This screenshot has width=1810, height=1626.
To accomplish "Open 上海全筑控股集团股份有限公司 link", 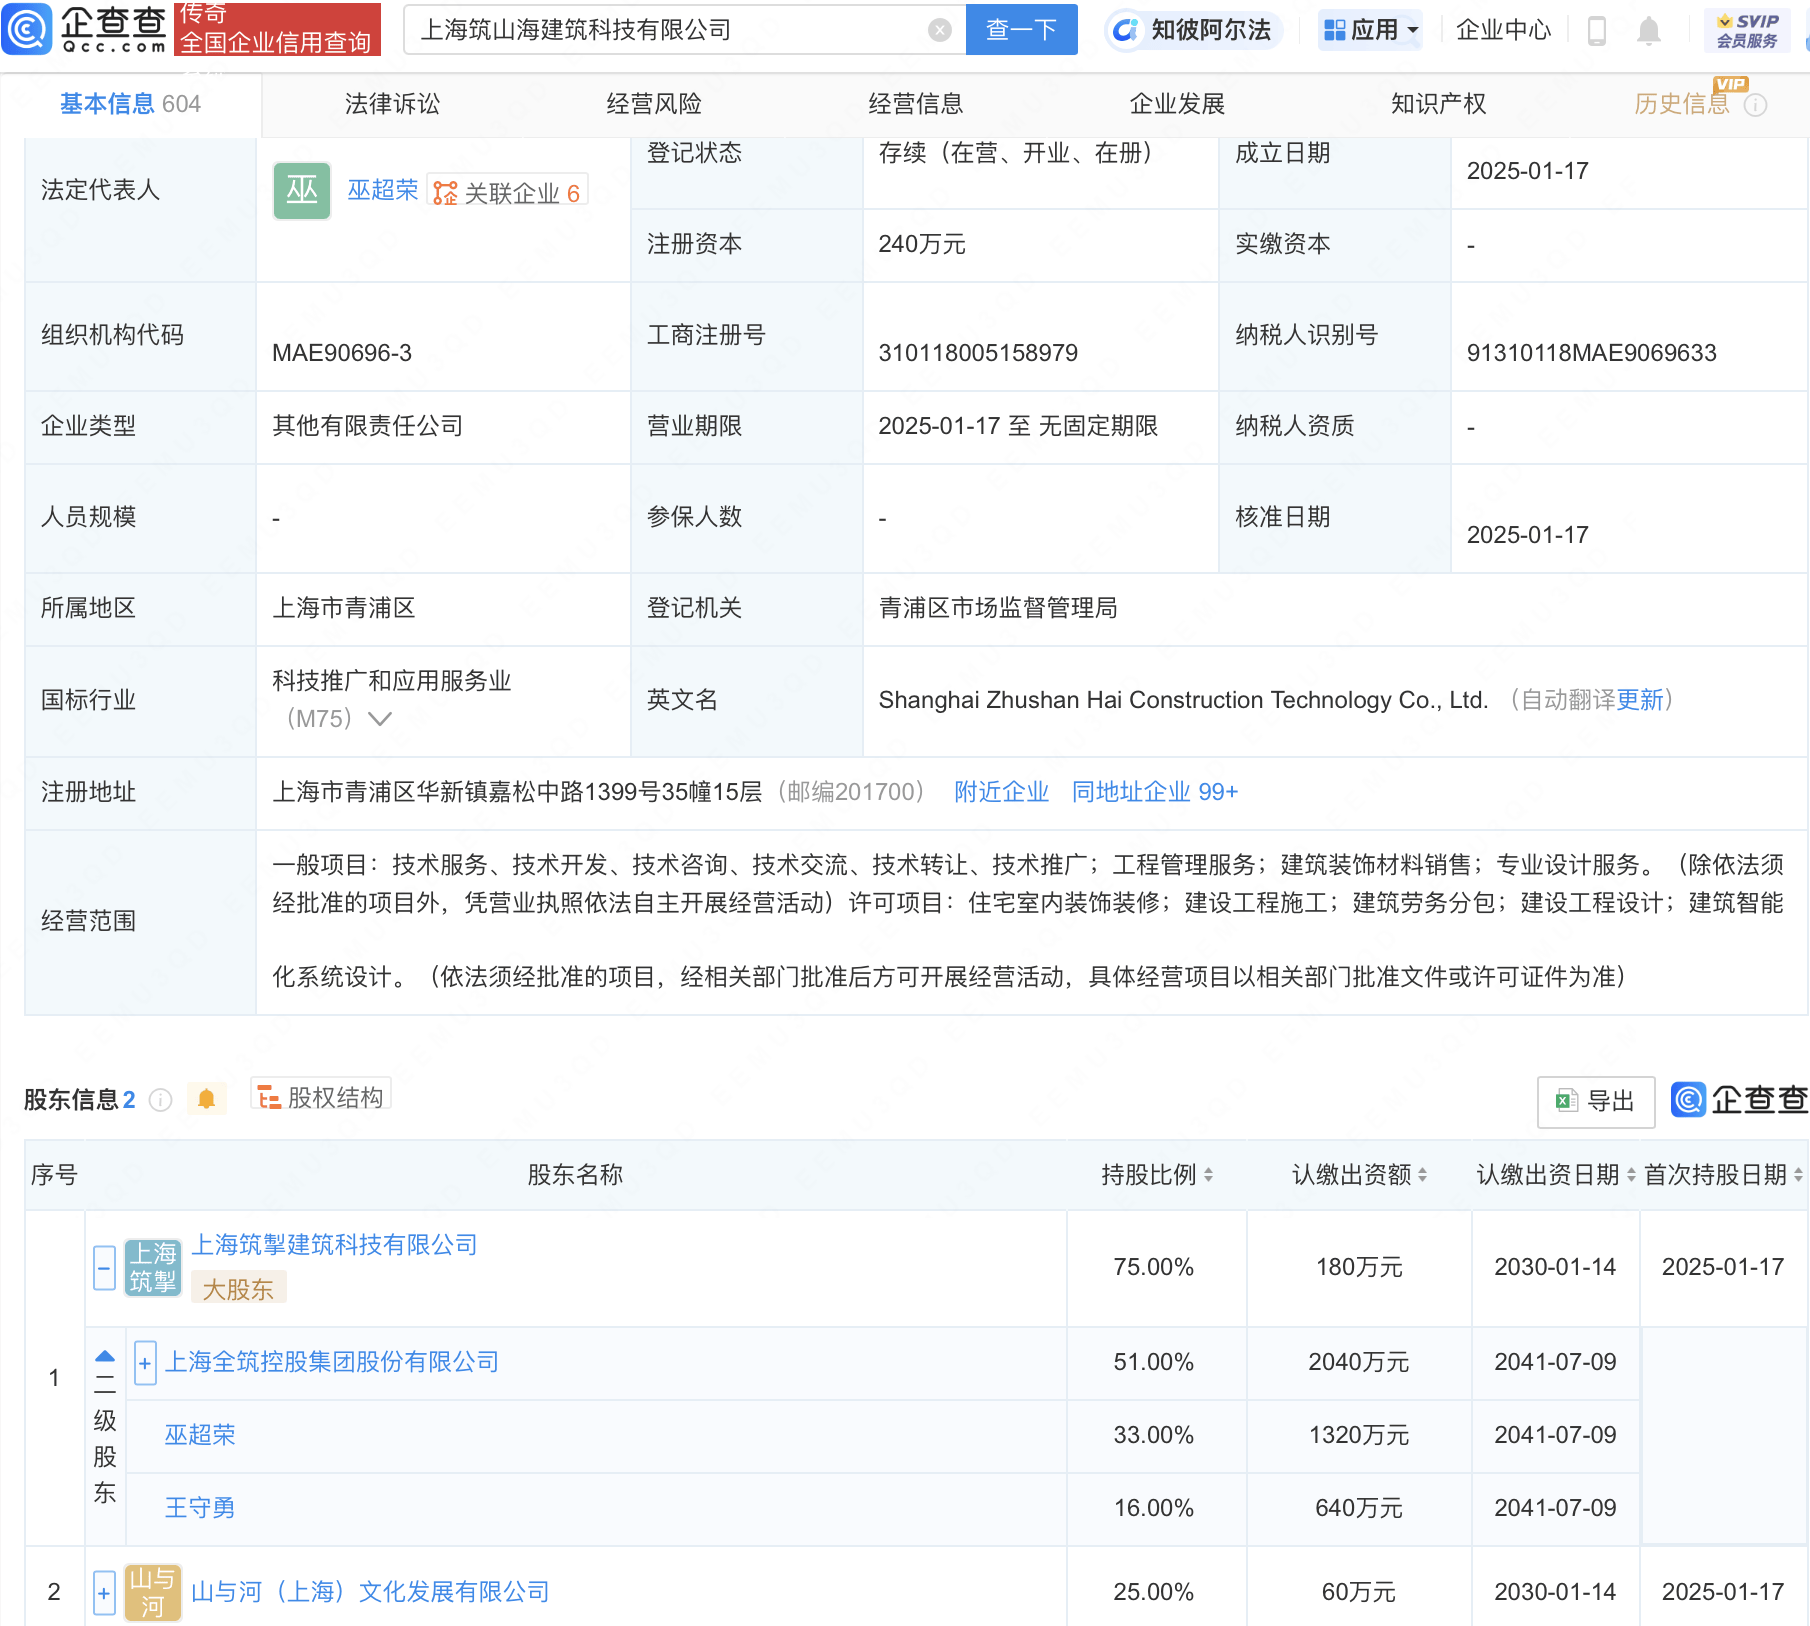I will tap(331, 1362).
